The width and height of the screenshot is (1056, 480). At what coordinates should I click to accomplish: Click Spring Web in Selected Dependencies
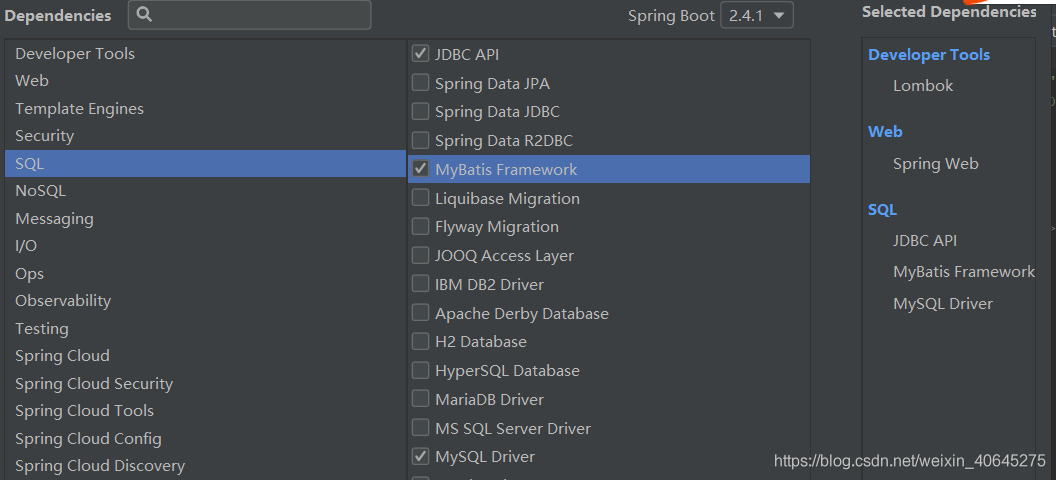(x=935, y=164)
